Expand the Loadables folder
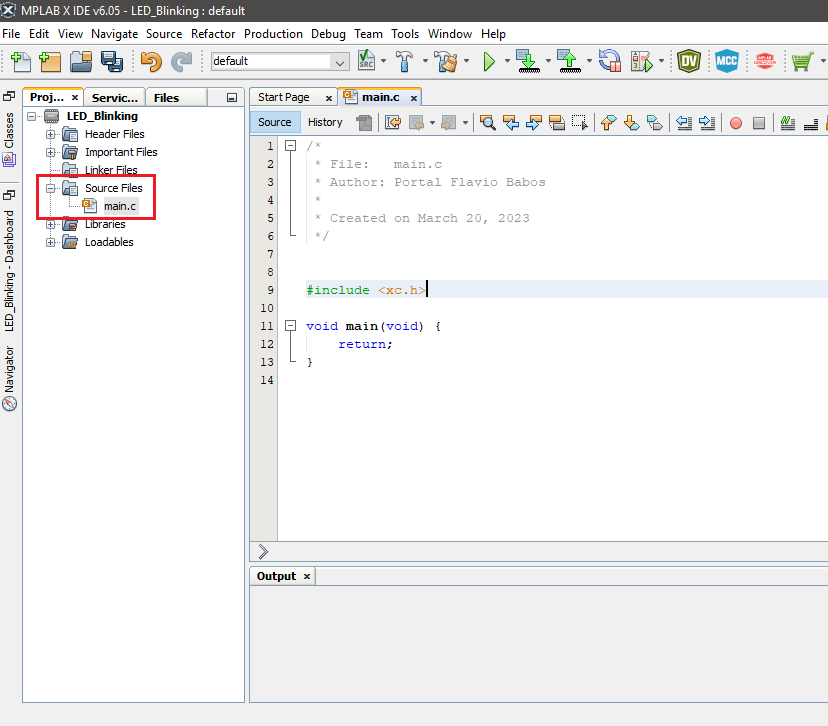 click(x=50, y=242)
